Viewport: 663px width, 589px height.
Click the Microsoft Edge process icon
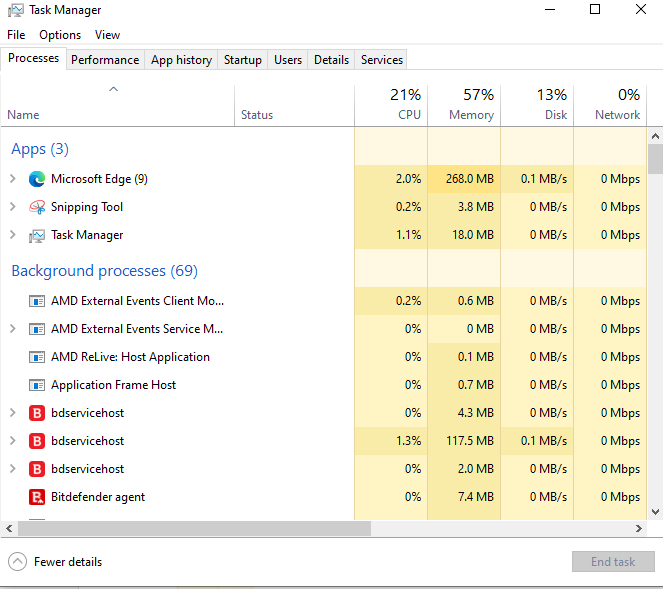pos(37,179)
